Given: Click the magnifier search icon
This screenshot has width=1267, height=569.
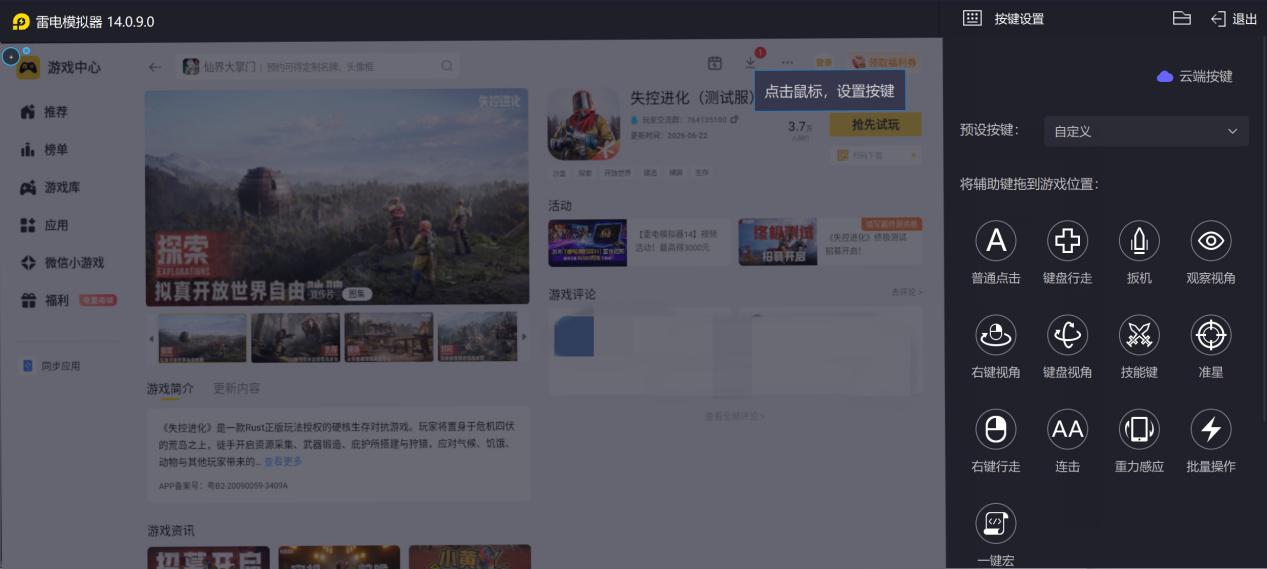Looking at the screenshot, I should tap(447, 67).
